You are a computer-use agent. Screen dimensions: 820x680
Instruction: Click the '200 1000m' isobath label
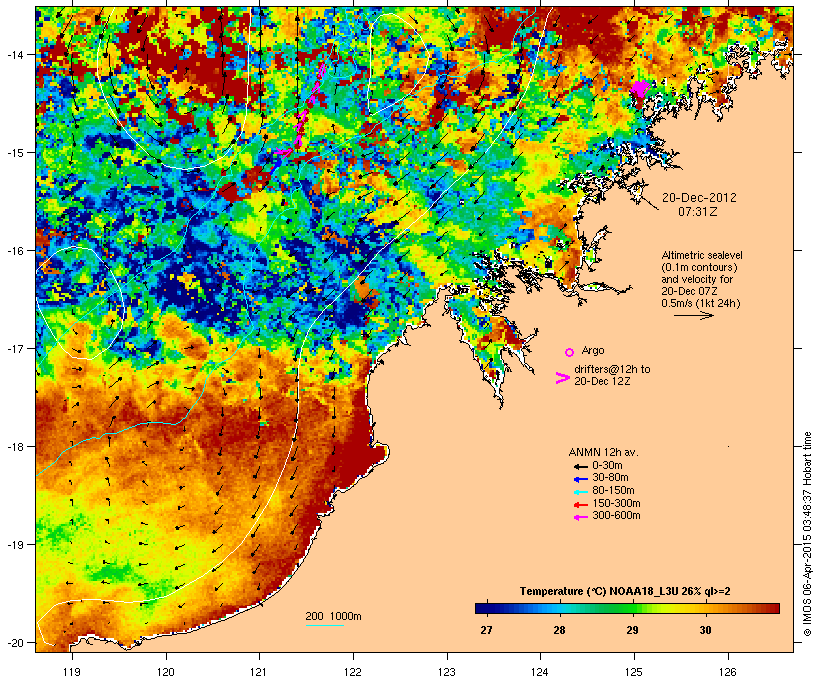[333, 616]
